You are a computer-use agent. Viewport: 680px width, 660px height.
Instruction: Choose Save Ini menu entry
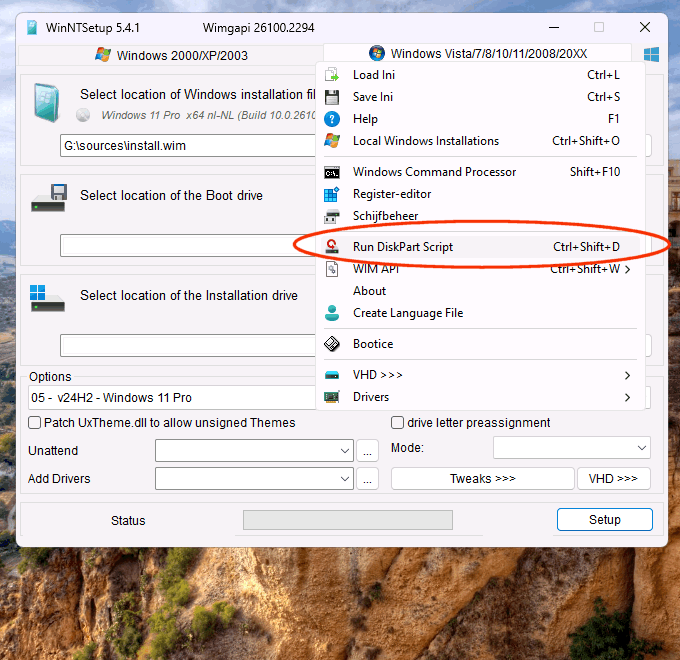pyautogui.click(x=481, y=97)
